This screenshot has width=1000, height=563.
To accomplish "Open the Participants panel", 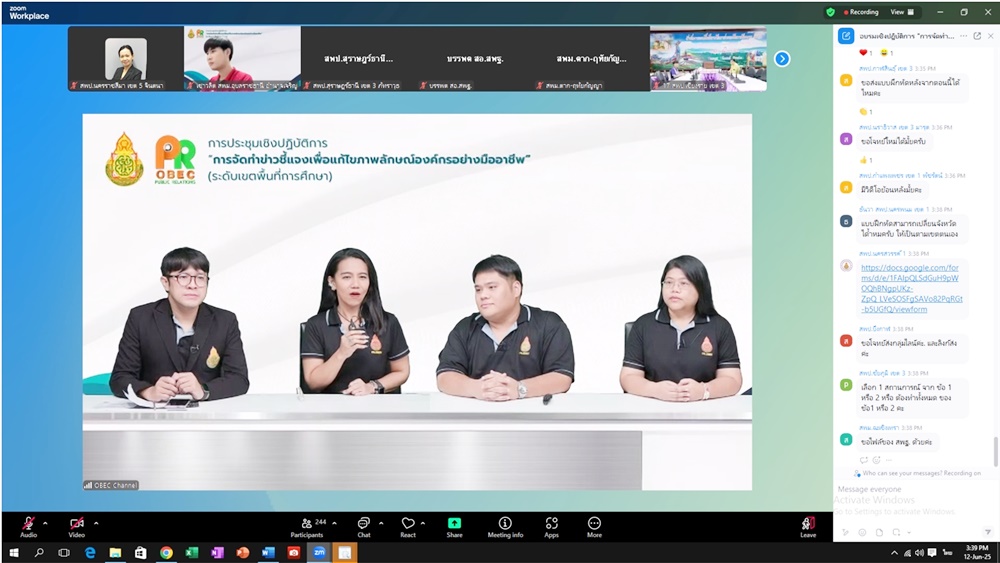I will coord(307,527).
